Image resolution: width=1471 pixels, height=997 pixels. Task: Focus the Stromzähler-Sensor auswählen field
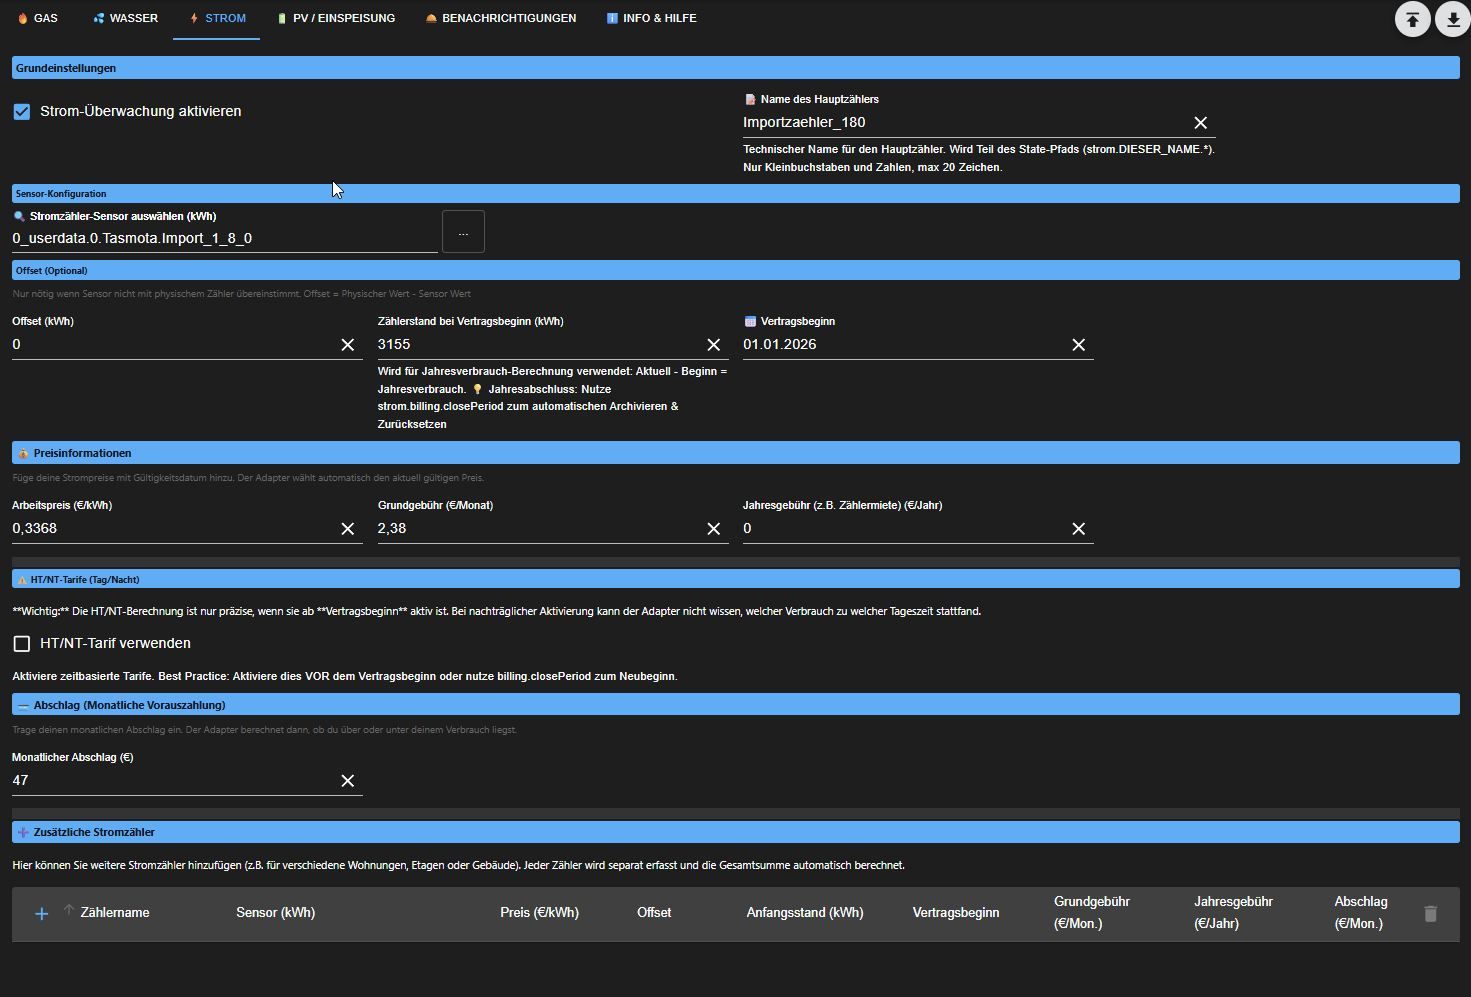225,239
